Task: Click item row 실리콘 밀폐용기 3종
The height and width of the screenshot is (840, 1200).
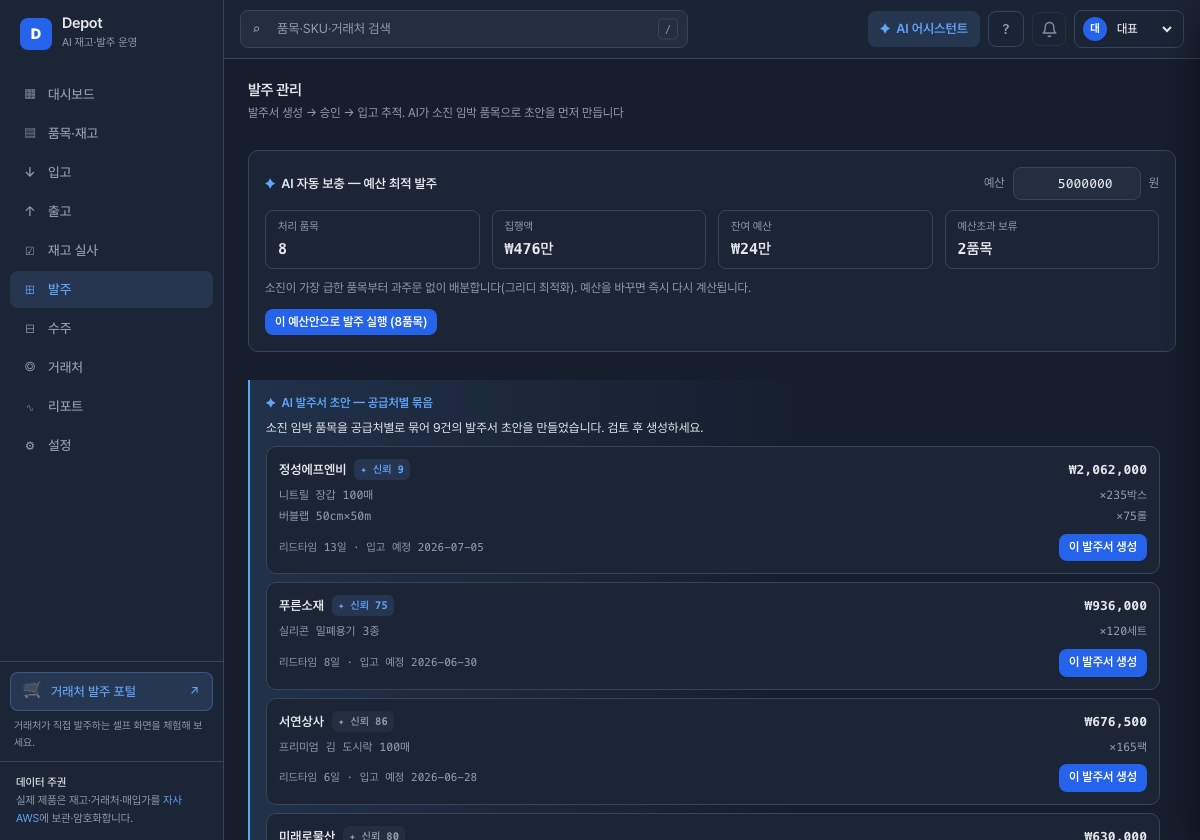Action: click(x=713, y=631)
